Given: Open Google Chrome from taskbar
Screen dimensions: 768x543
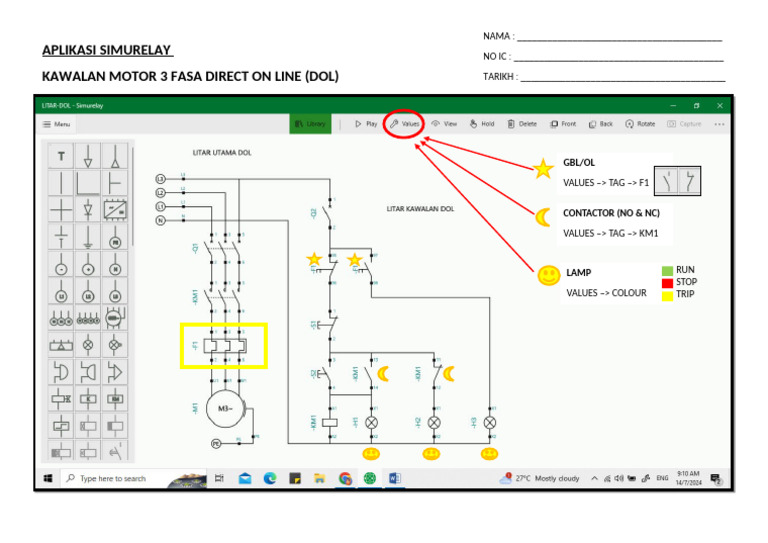Looking at the screenshot, I should 345,478.
